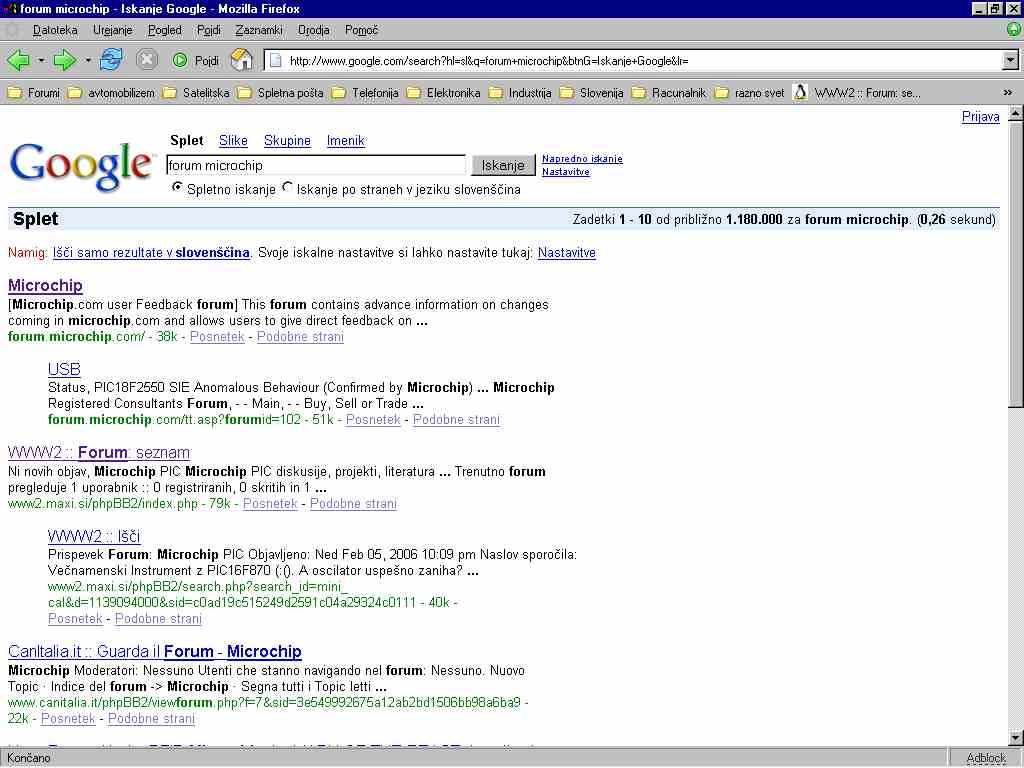Open CanItalia.it Forum - Microchip result
This screenshot has height=768, width=1024.
coord(155,652)
